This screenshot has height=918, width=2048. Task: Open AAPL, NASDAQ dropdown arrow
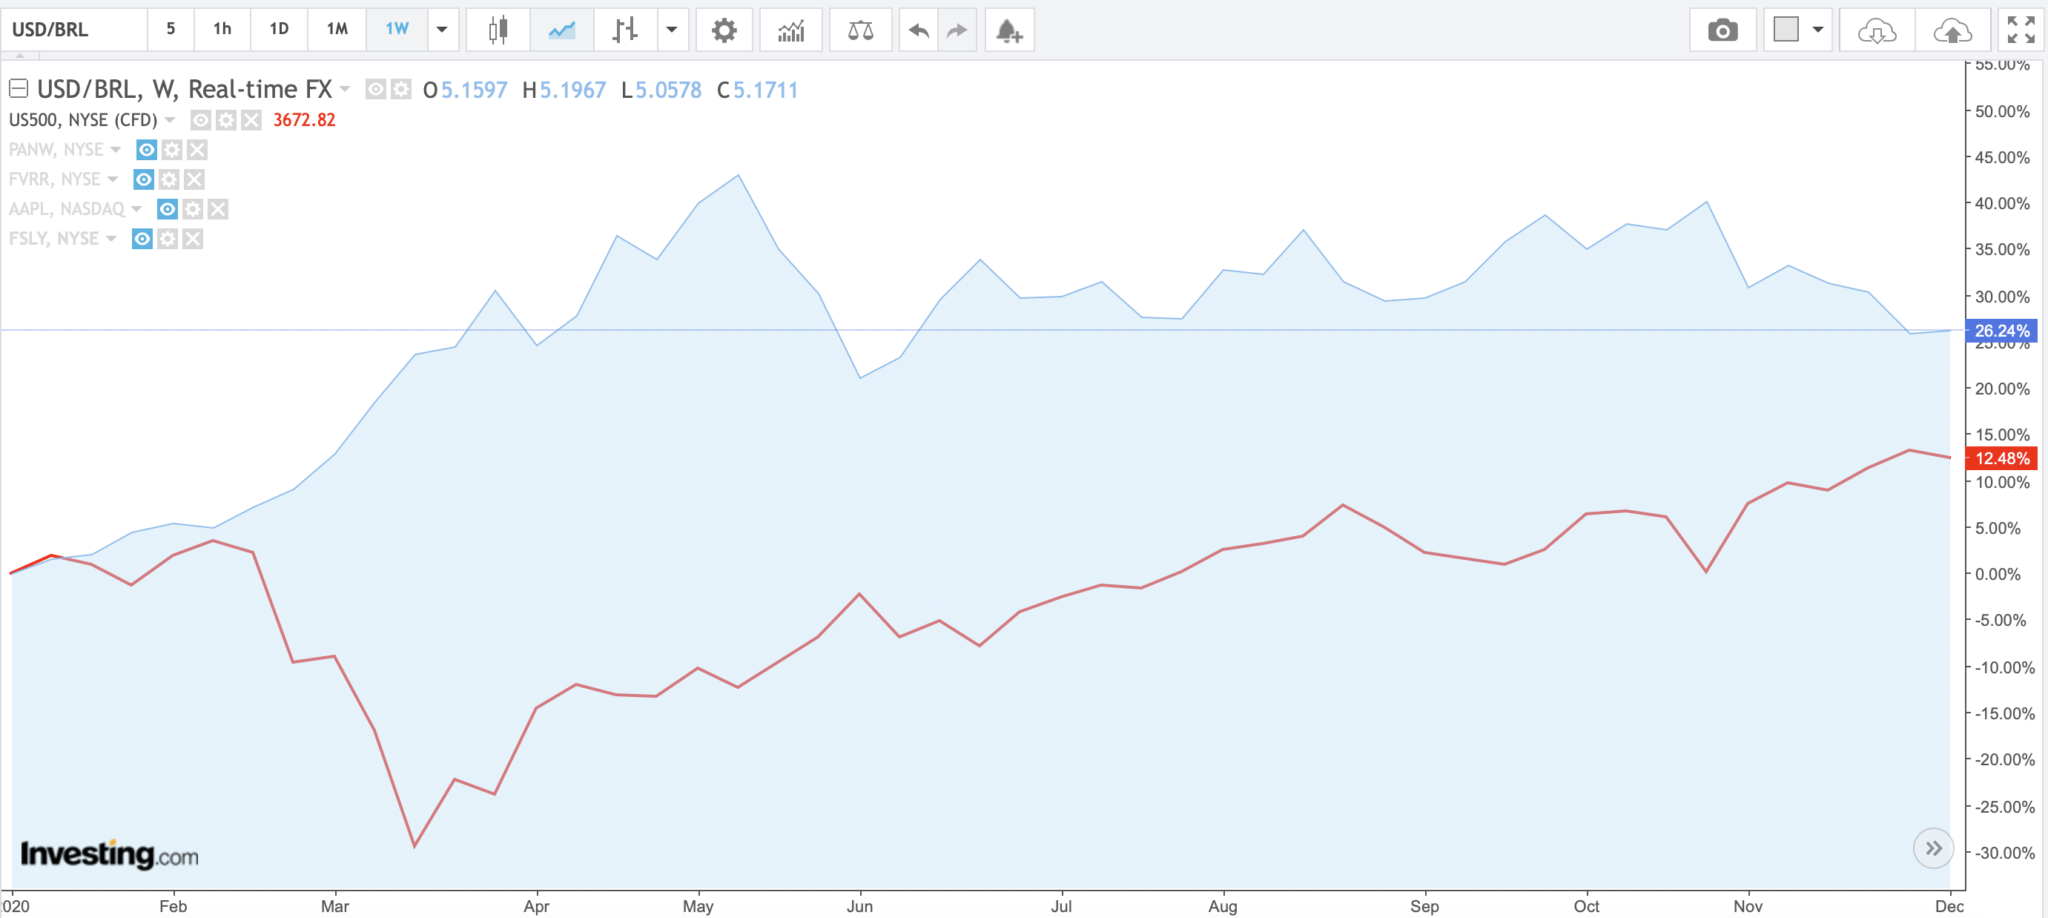(137, 209)
